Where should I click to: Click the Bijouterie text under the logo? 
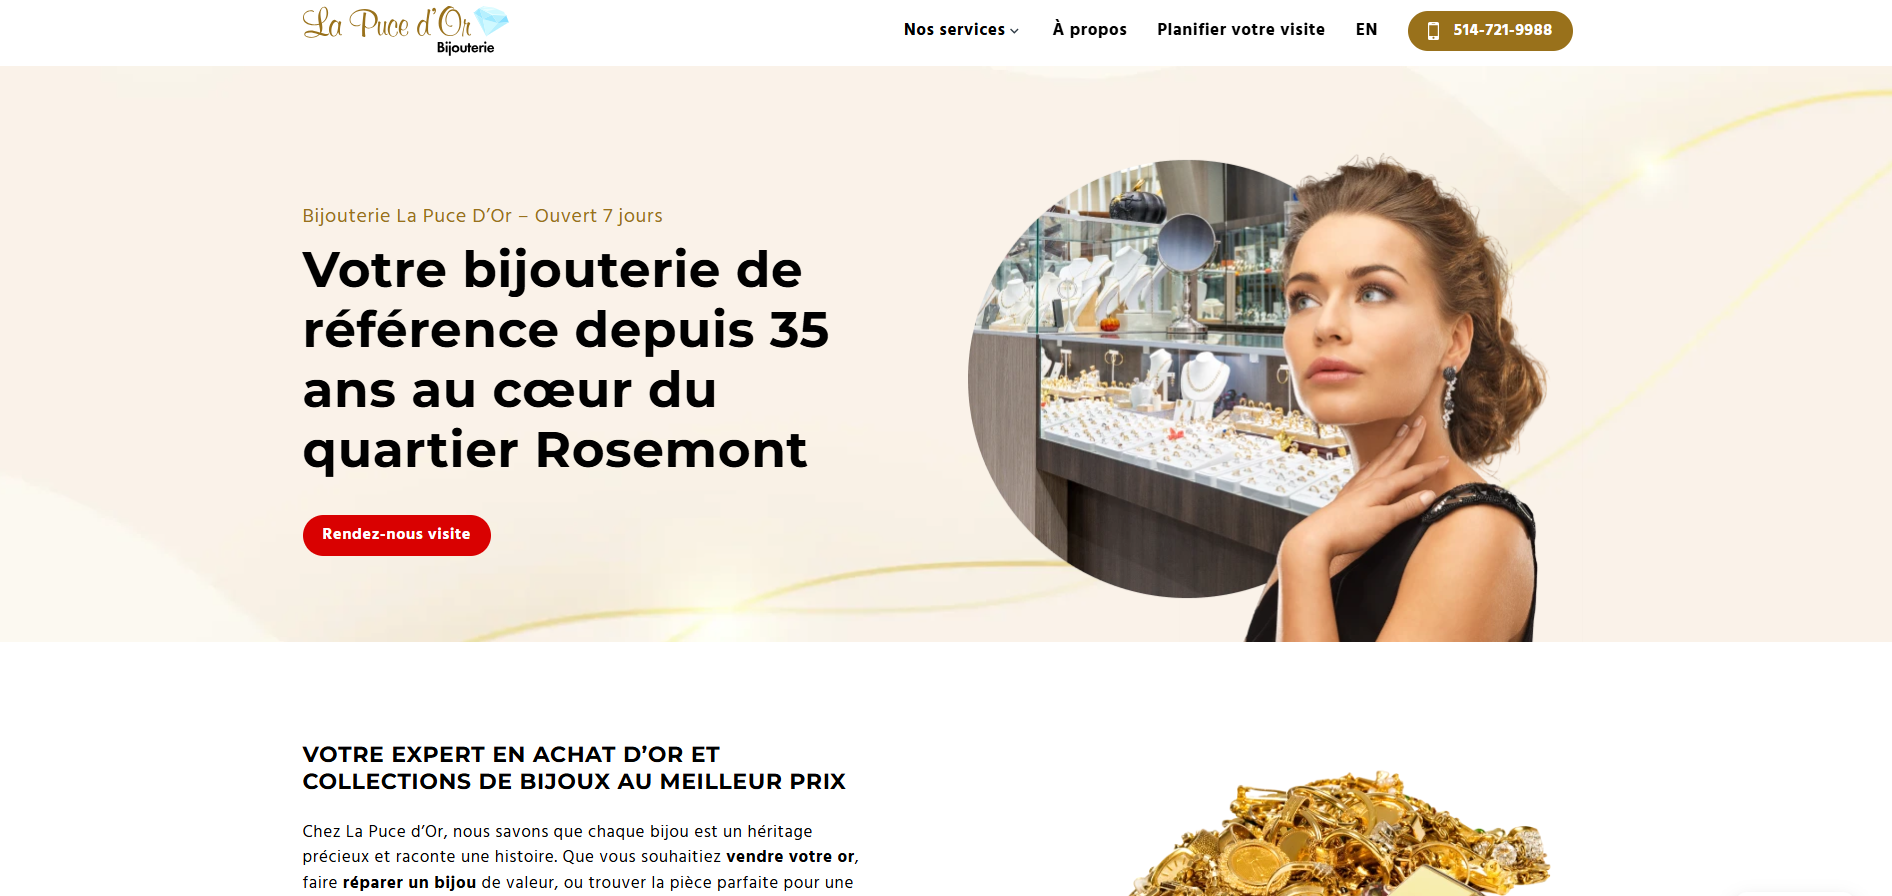[x=465, y=48]
